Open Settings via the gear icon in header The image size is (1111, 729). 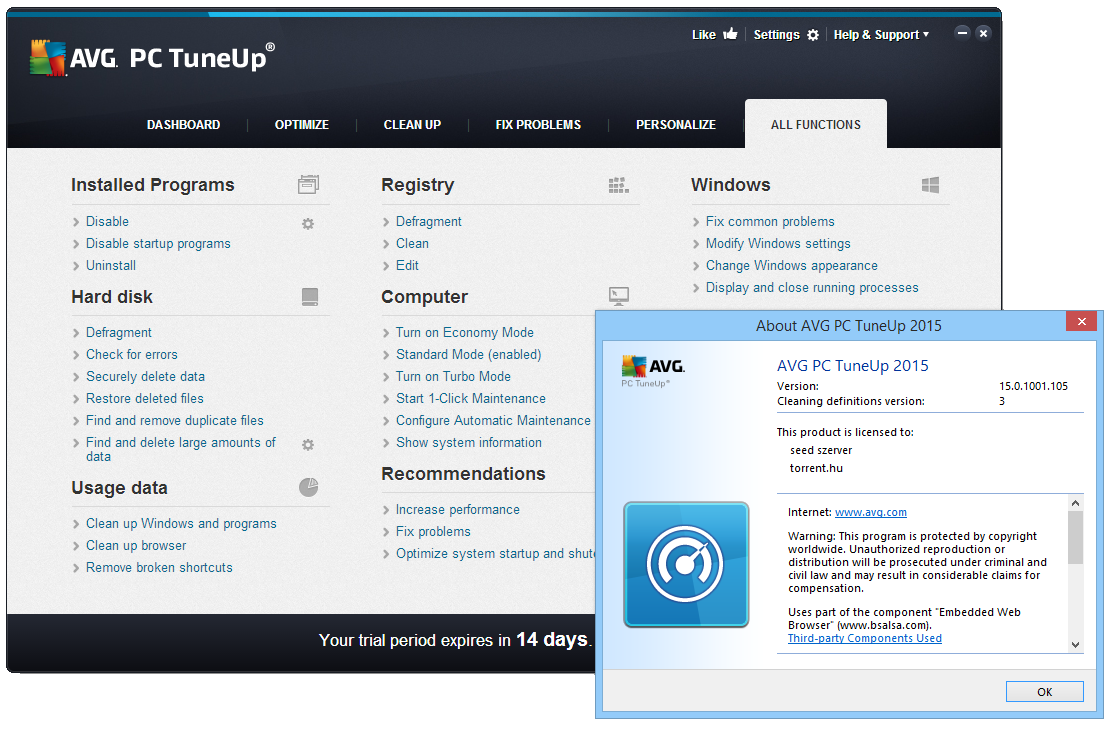pyautogui.click(x=813, y=35)
